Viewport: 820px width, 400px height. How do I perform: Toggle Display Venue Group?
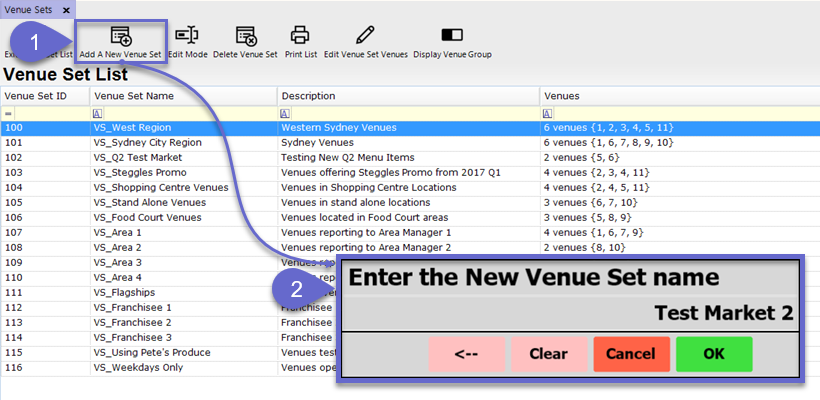point(452,37)
